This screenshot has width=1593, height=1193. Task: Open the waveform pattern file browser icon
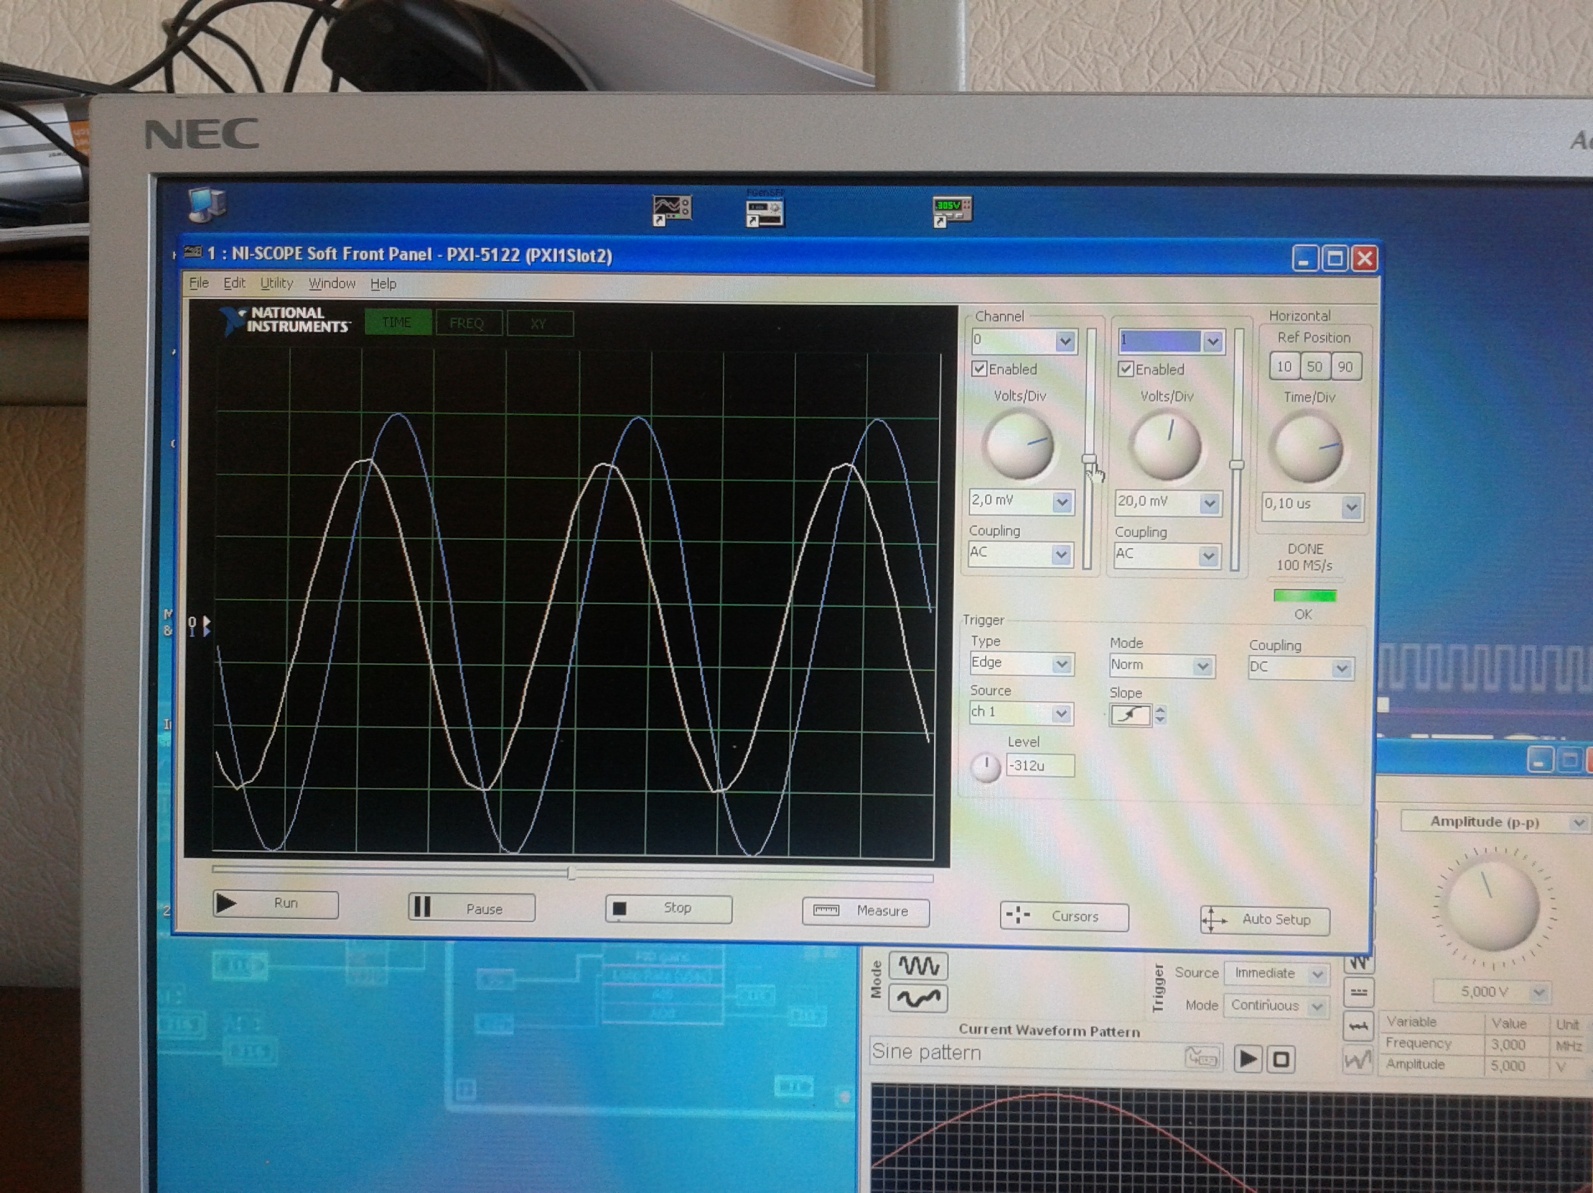1202,1057
